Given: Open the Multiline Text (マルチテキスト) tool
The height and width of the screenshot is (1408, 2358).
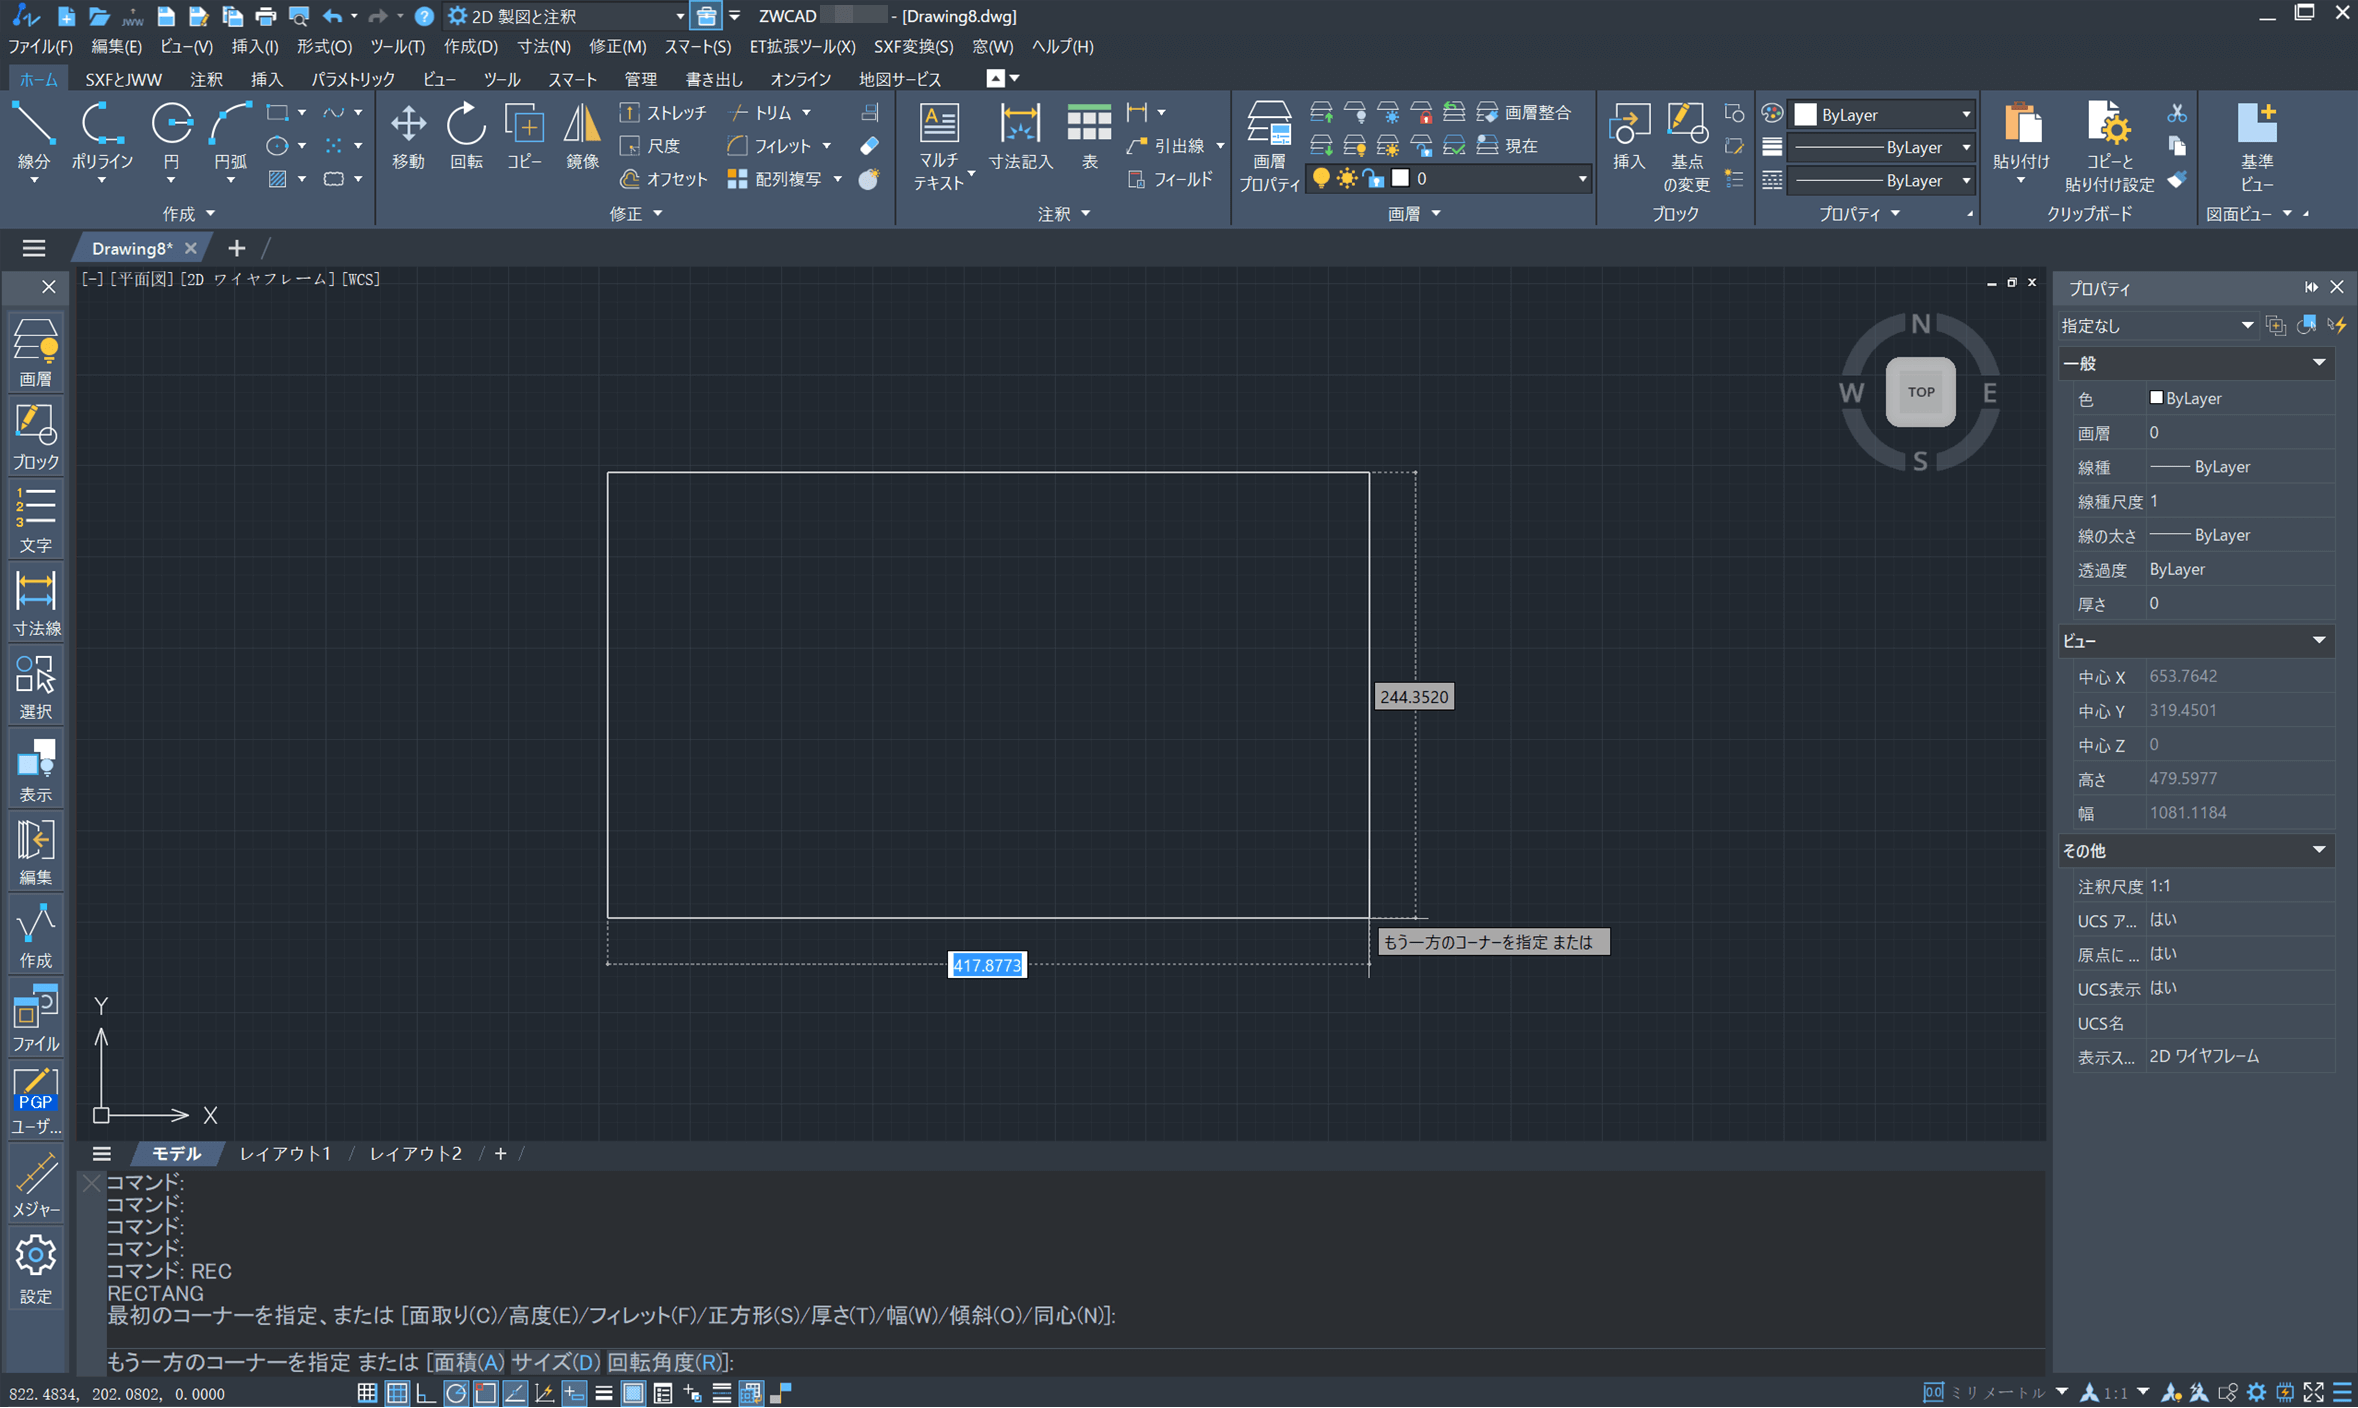Looking at the screenshot, I should [x=939, y=146].
